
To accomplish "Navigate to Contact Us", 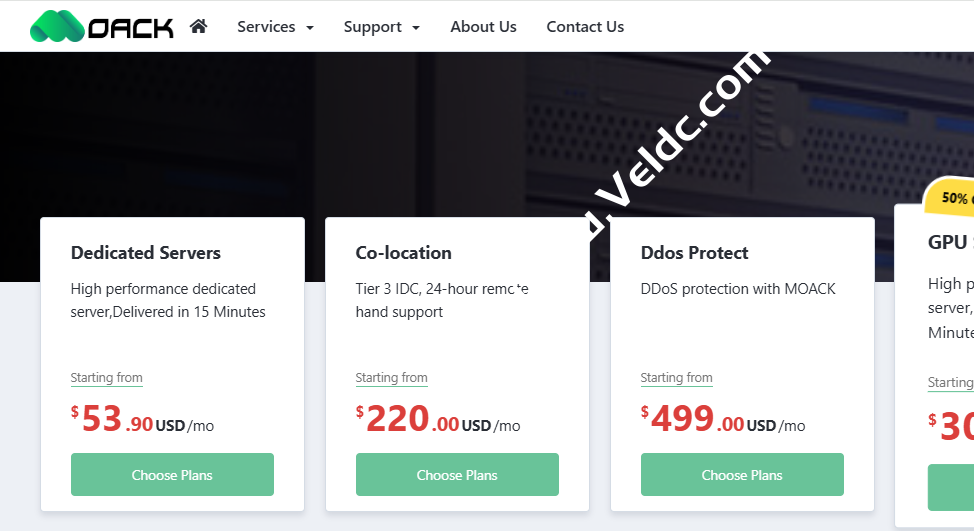I will (585, 27).
